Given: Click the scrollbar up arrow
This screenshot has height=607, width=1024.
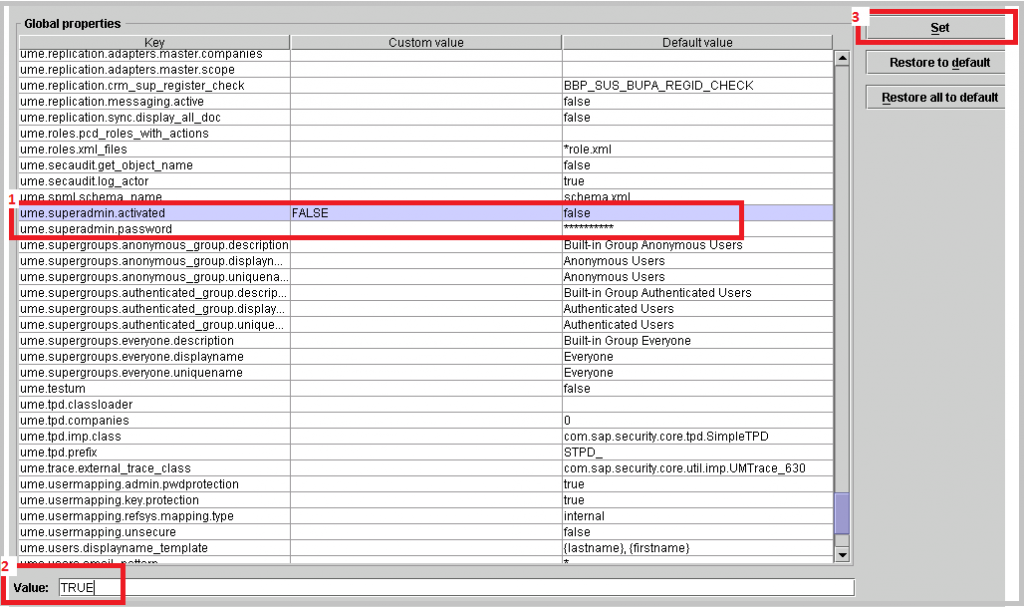Looking at the screenshot, I should coord(840,56).
